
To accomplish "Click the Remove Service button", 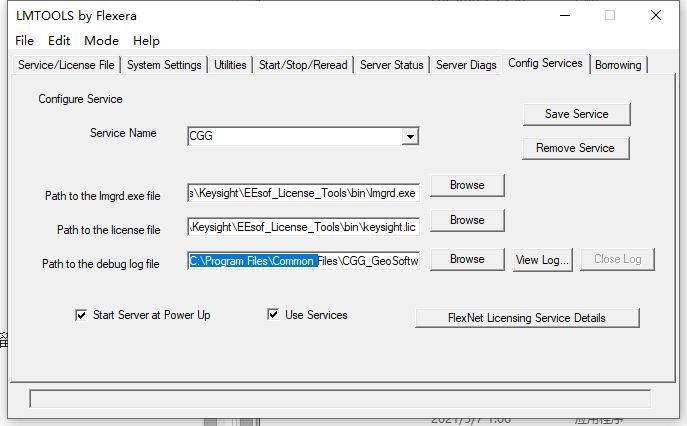I will (x=575, y=148).
